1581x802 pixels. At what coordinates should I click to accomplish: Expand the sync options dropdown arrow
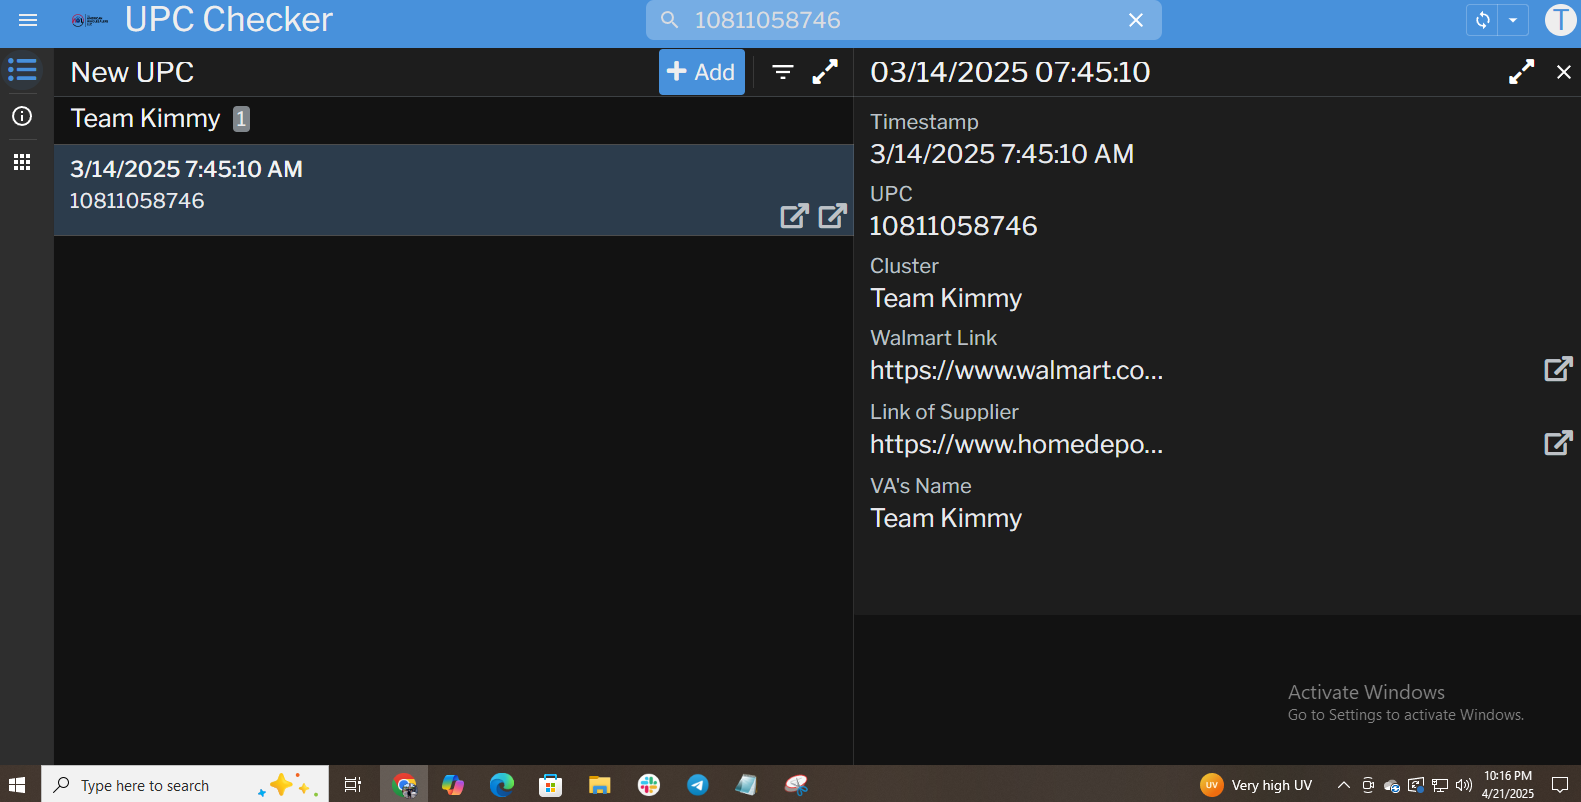click(1513, 20)
